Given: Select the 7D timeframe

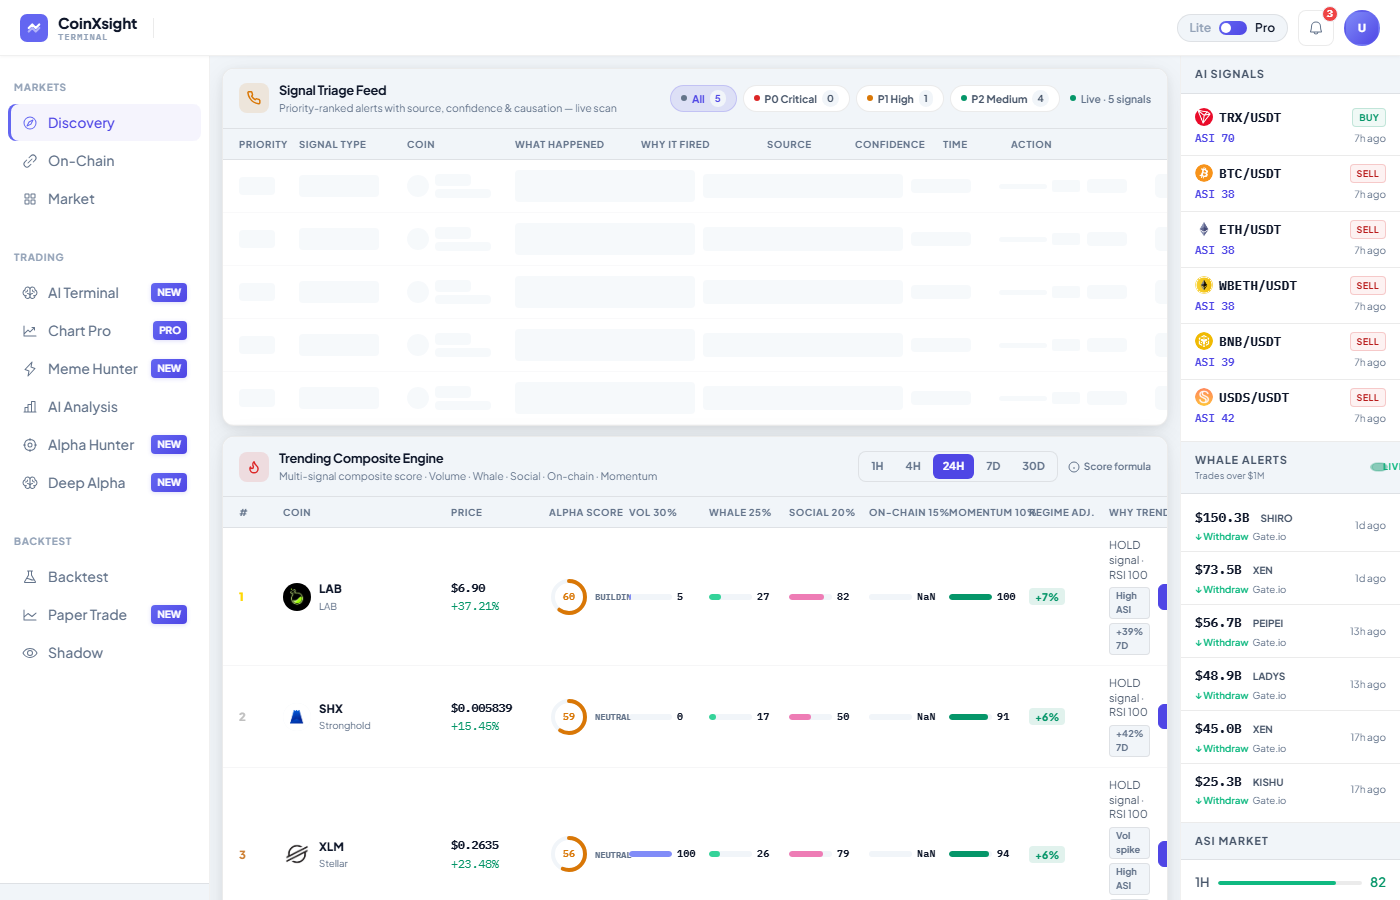Looking at the screenshot, I should (x=993, y=466).
